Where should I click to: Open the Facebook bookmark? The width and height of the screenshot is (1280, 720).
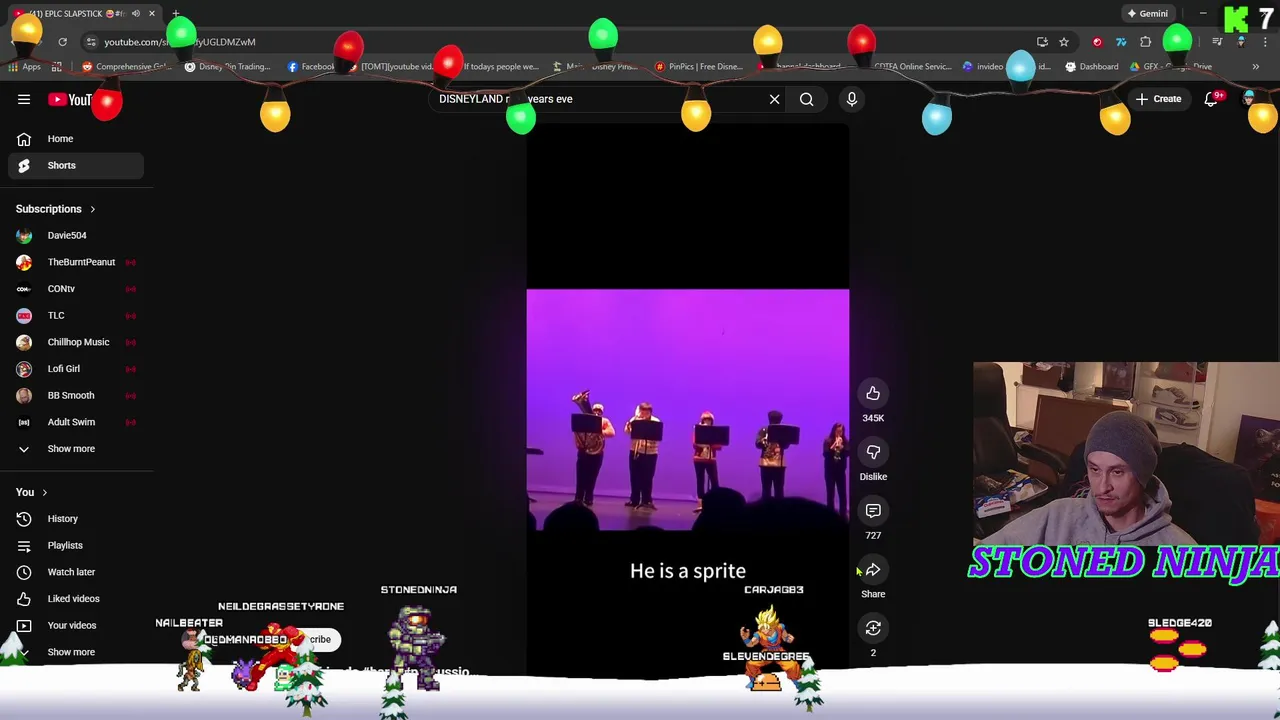(x=310, y=67)
